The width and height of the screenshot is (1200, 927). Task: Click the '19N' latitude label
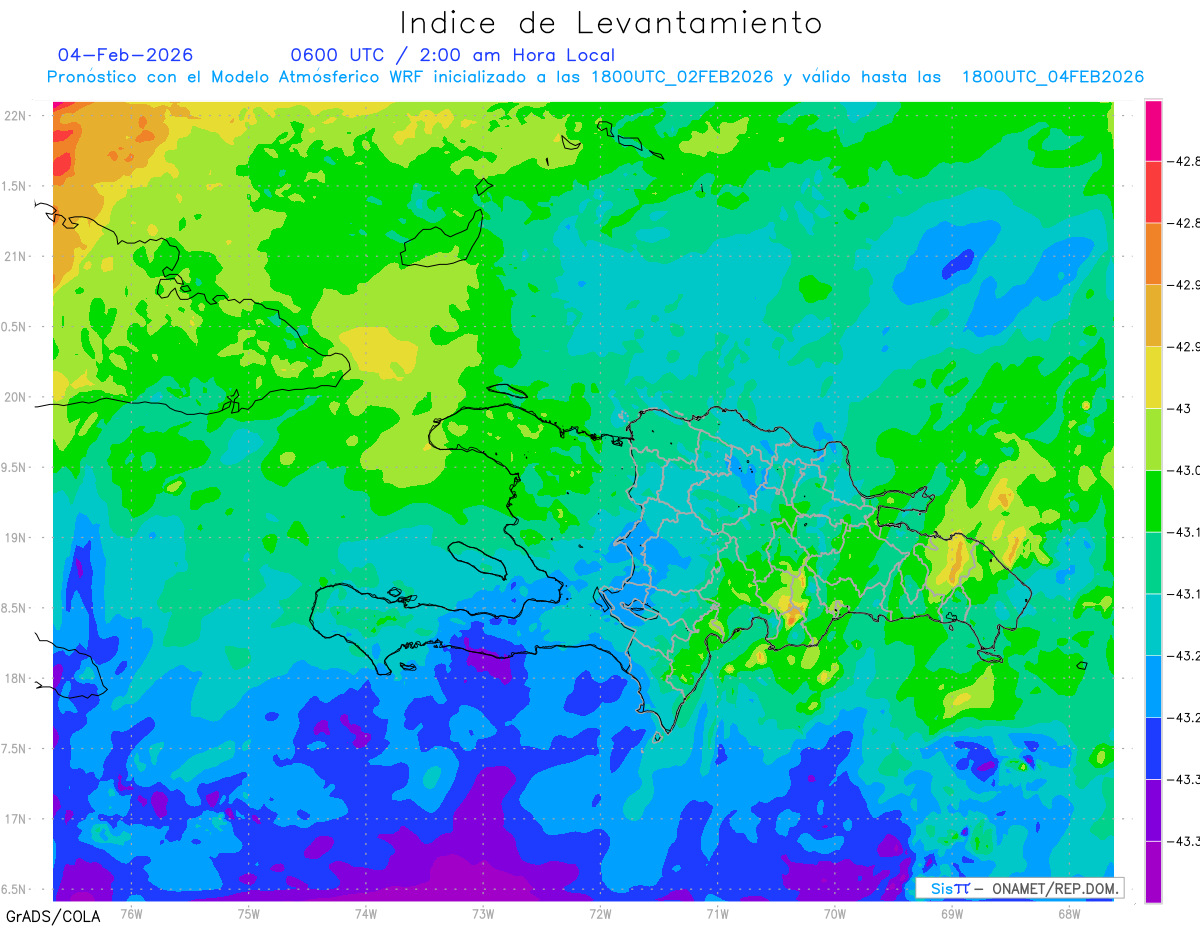click(x=17, y=537)
